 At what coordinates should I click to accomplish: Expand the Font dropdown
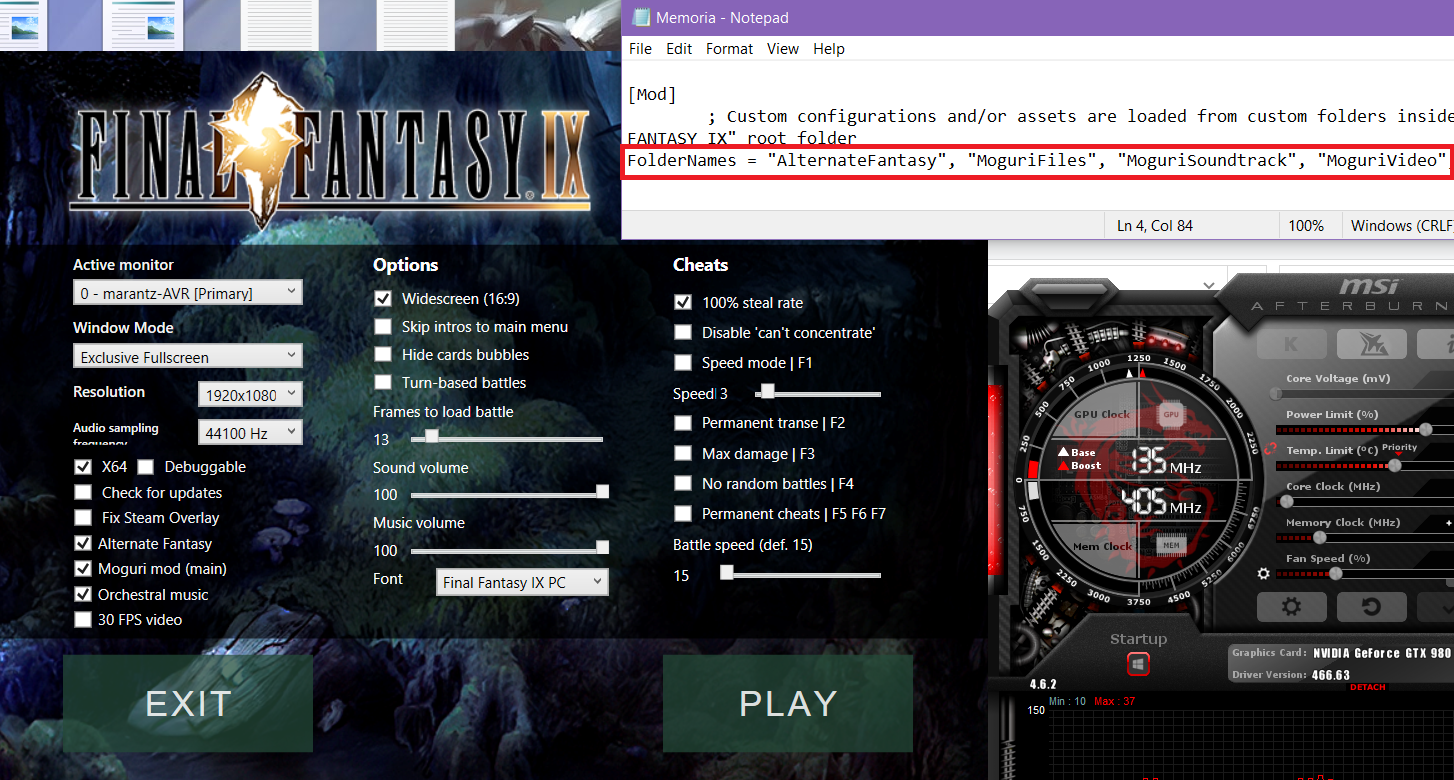pos(522,582)
